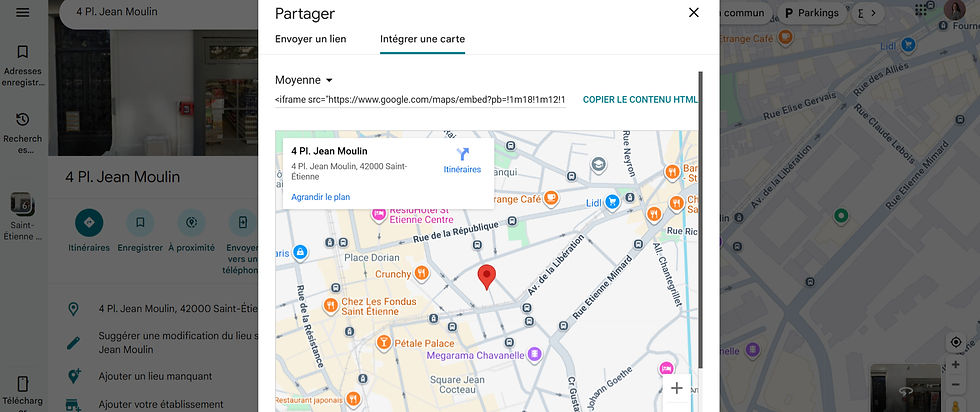Click the À proximité button
This screenshot has height=412, width=980.
coord(191,223)
